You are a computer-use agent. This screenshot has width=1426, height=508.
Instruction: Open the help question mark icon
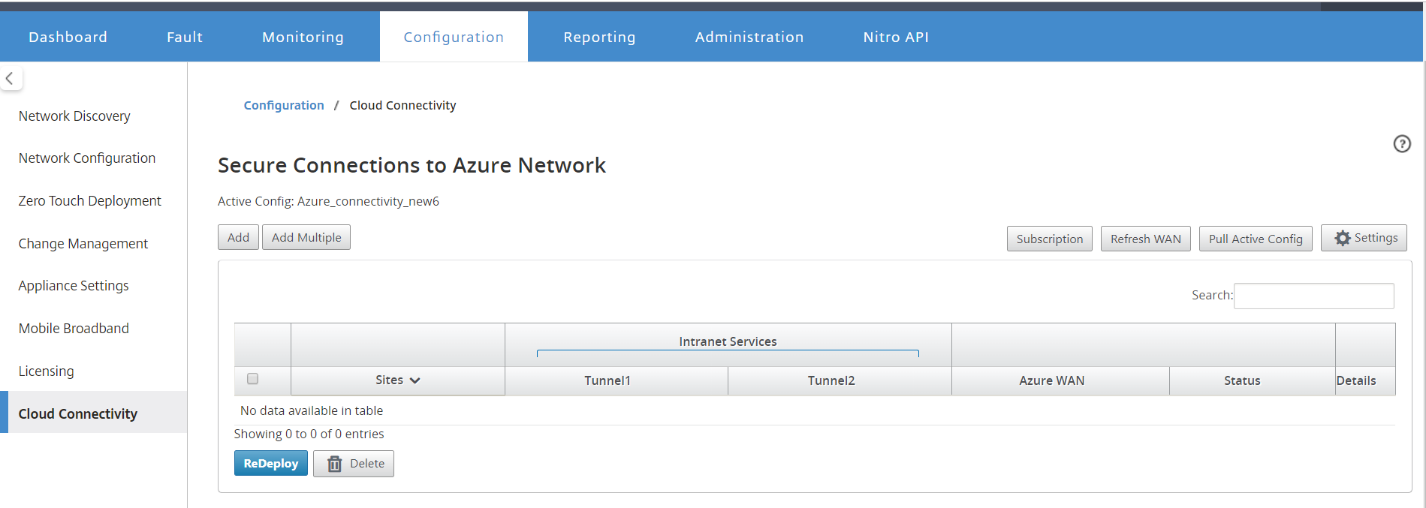[1401, 144]
